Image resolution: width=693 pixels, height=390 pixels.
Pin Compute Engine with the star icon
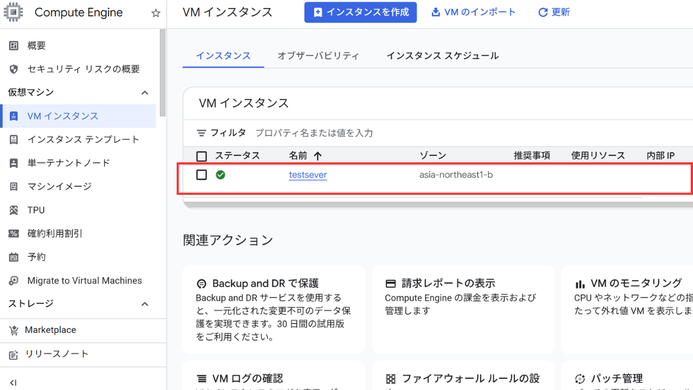pyautogui.click(x=156, y=13)
